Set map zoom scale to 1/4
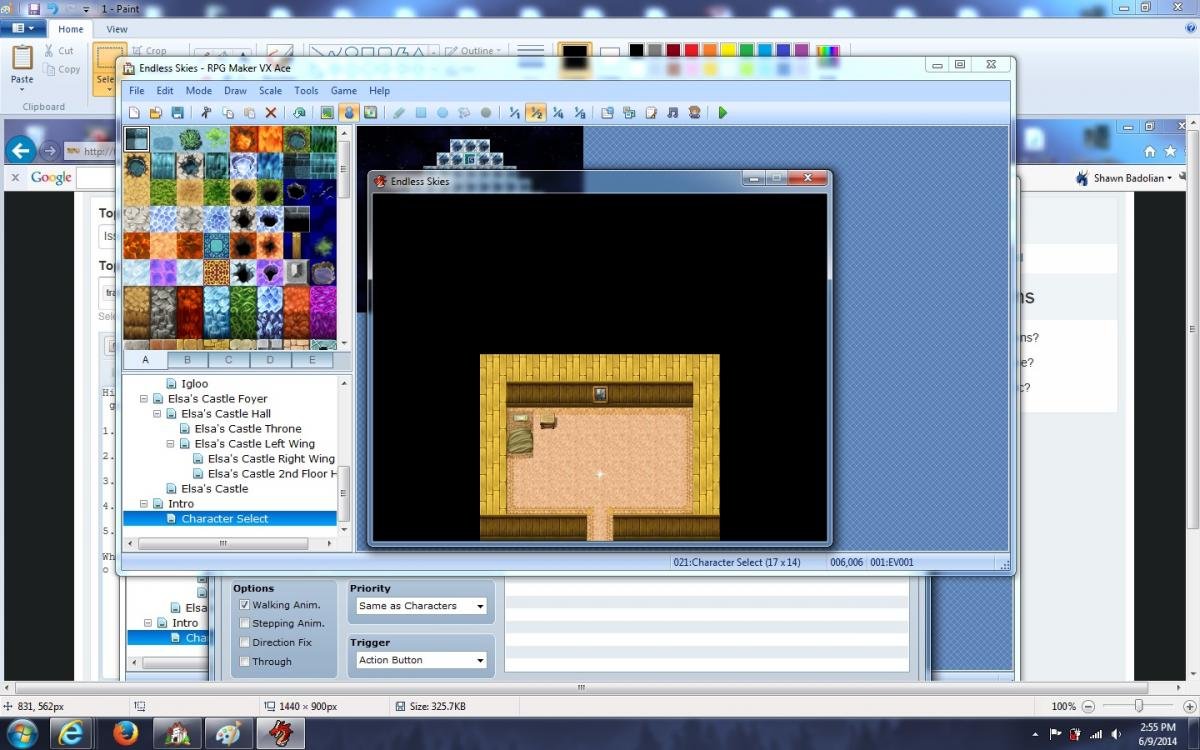Image resolution: width=1200 pixels, height=750 pixels. tap(558, 113)
